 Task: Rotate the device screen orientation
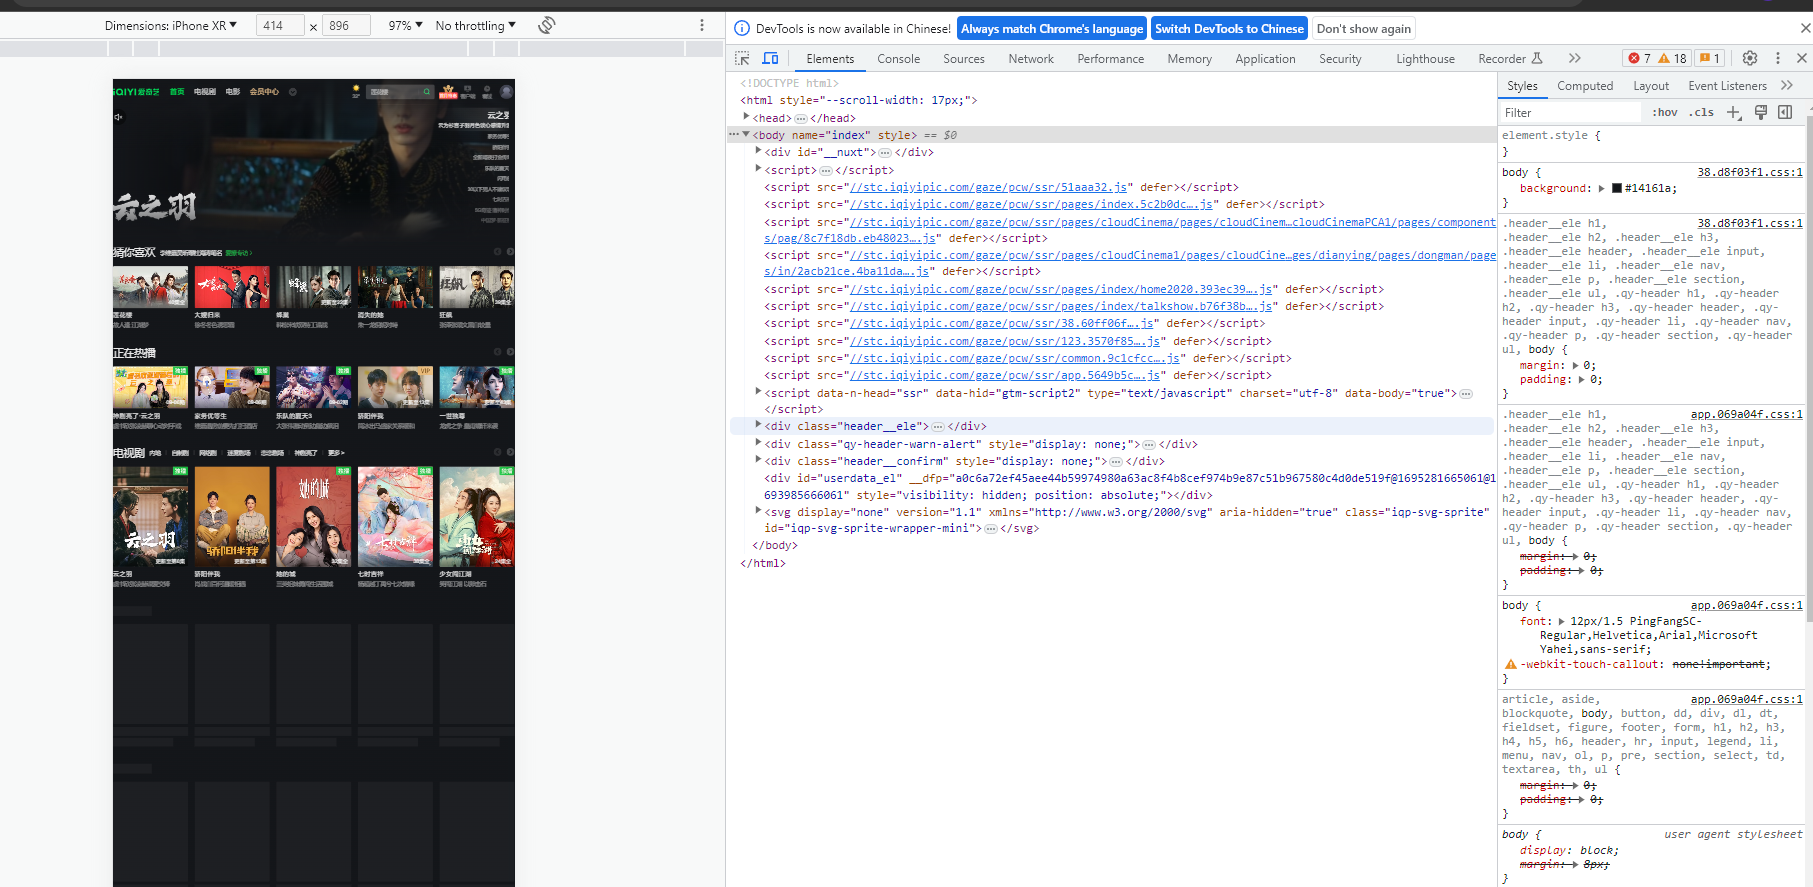[547, 25]
